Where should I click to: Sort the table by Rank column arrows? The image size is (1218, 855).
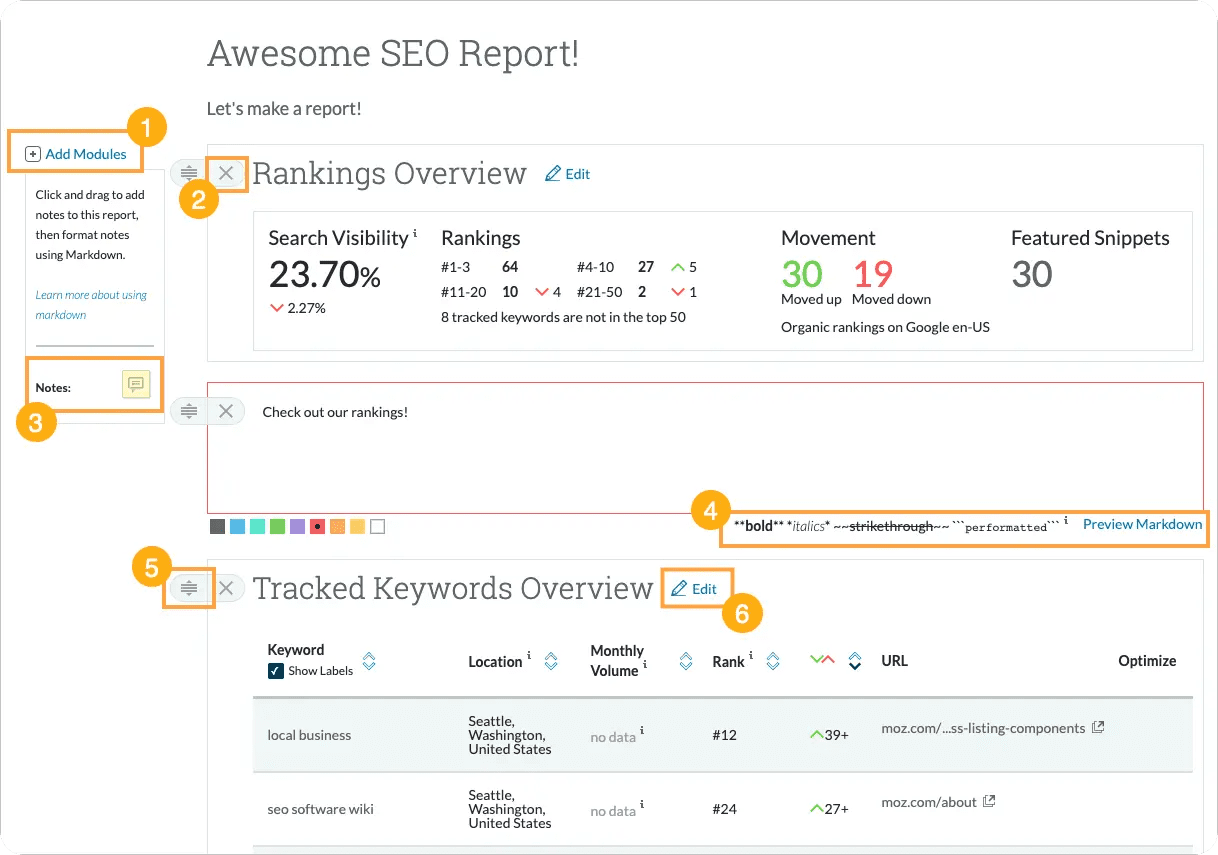[x=772, y=661]
